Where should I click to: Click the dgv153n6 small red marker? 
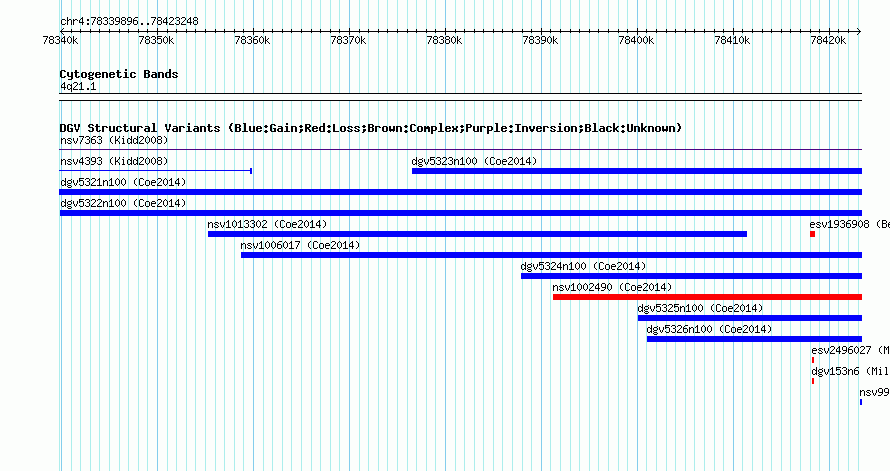click(x=813, y=381)
